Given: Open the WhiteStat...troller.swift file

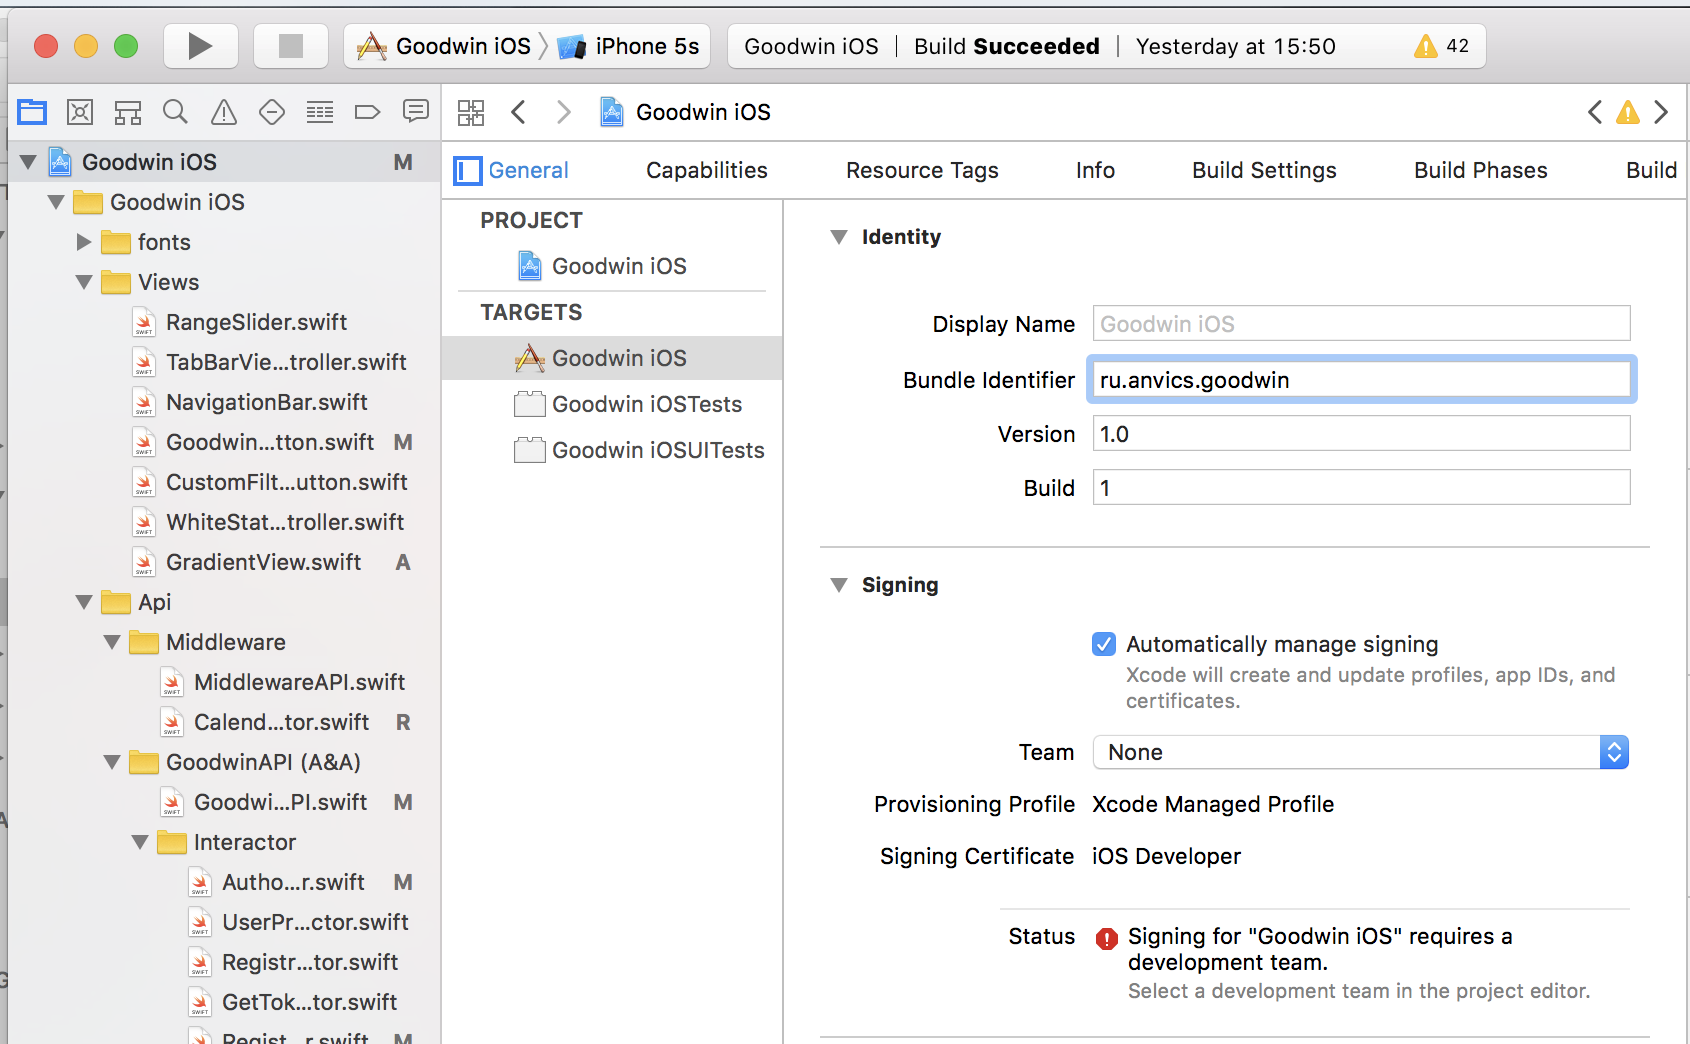Looking at the screenshot, I should (x=285, y=522).
